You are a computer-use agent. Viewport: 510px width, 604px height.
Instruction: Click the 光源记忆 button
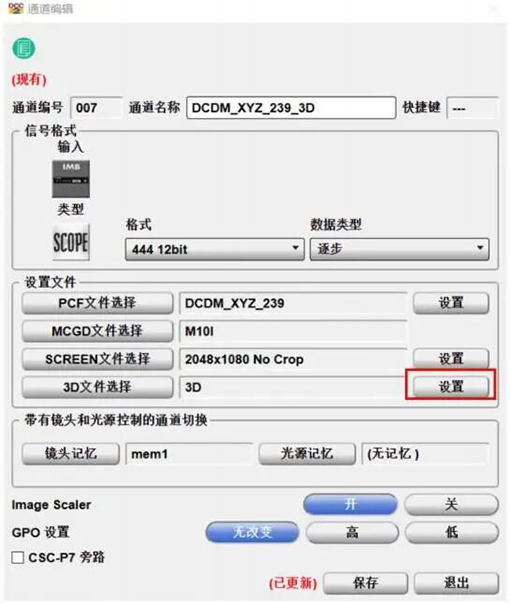[x=307, y=454]
